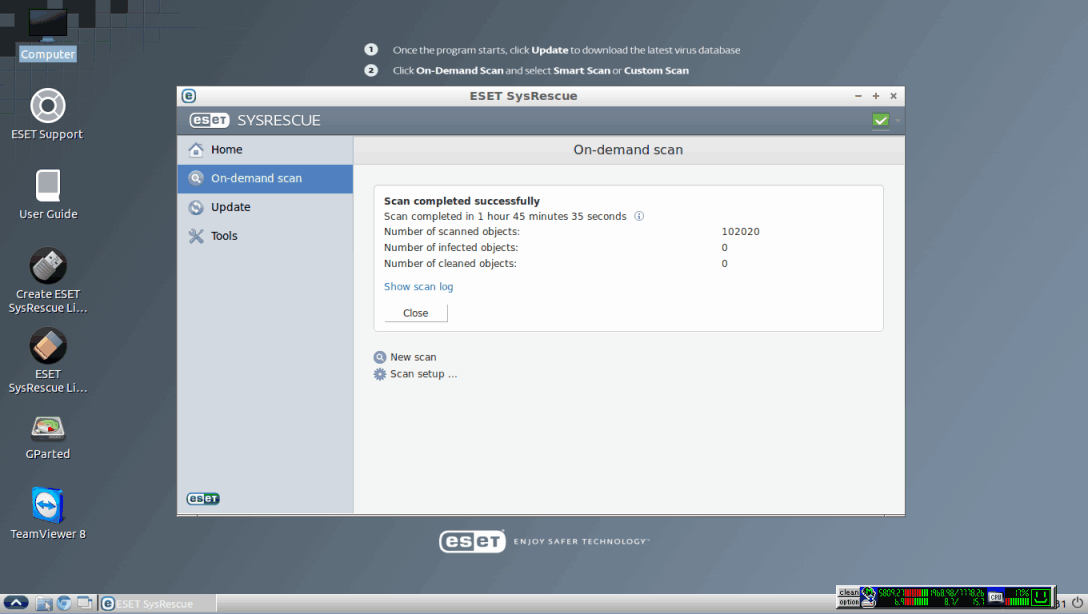The image size is (1088, 614).
Task: Click the magnifier icon next to New scan
Action: 380,357
